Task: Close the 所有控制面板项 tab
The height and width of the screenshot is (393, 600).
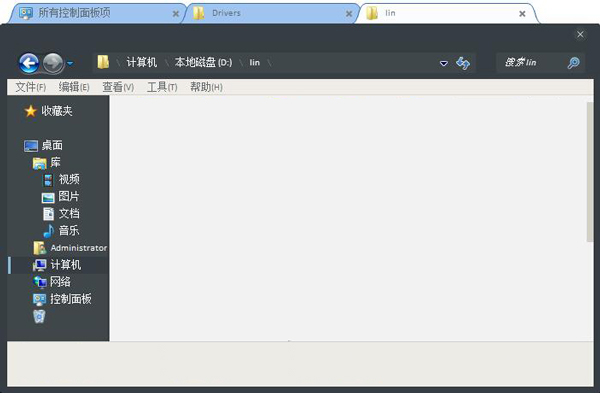Action: coord(176,14)
